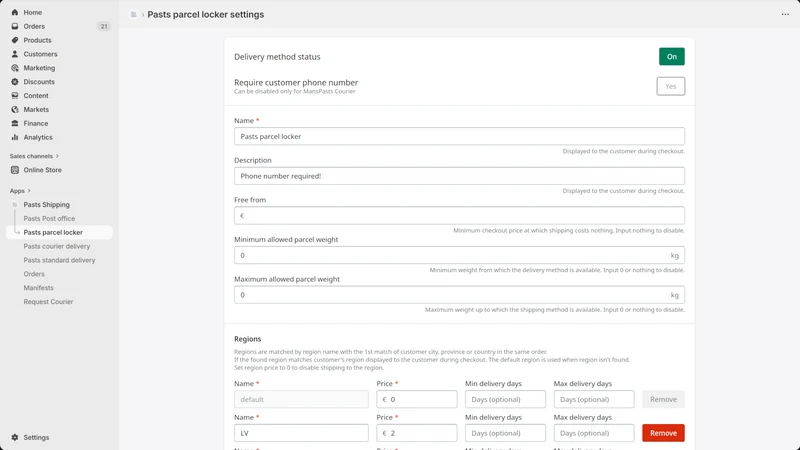This screenshot has height=450, width=800.
Task: Click the Orders count badge 21
Action: (104, 26)
